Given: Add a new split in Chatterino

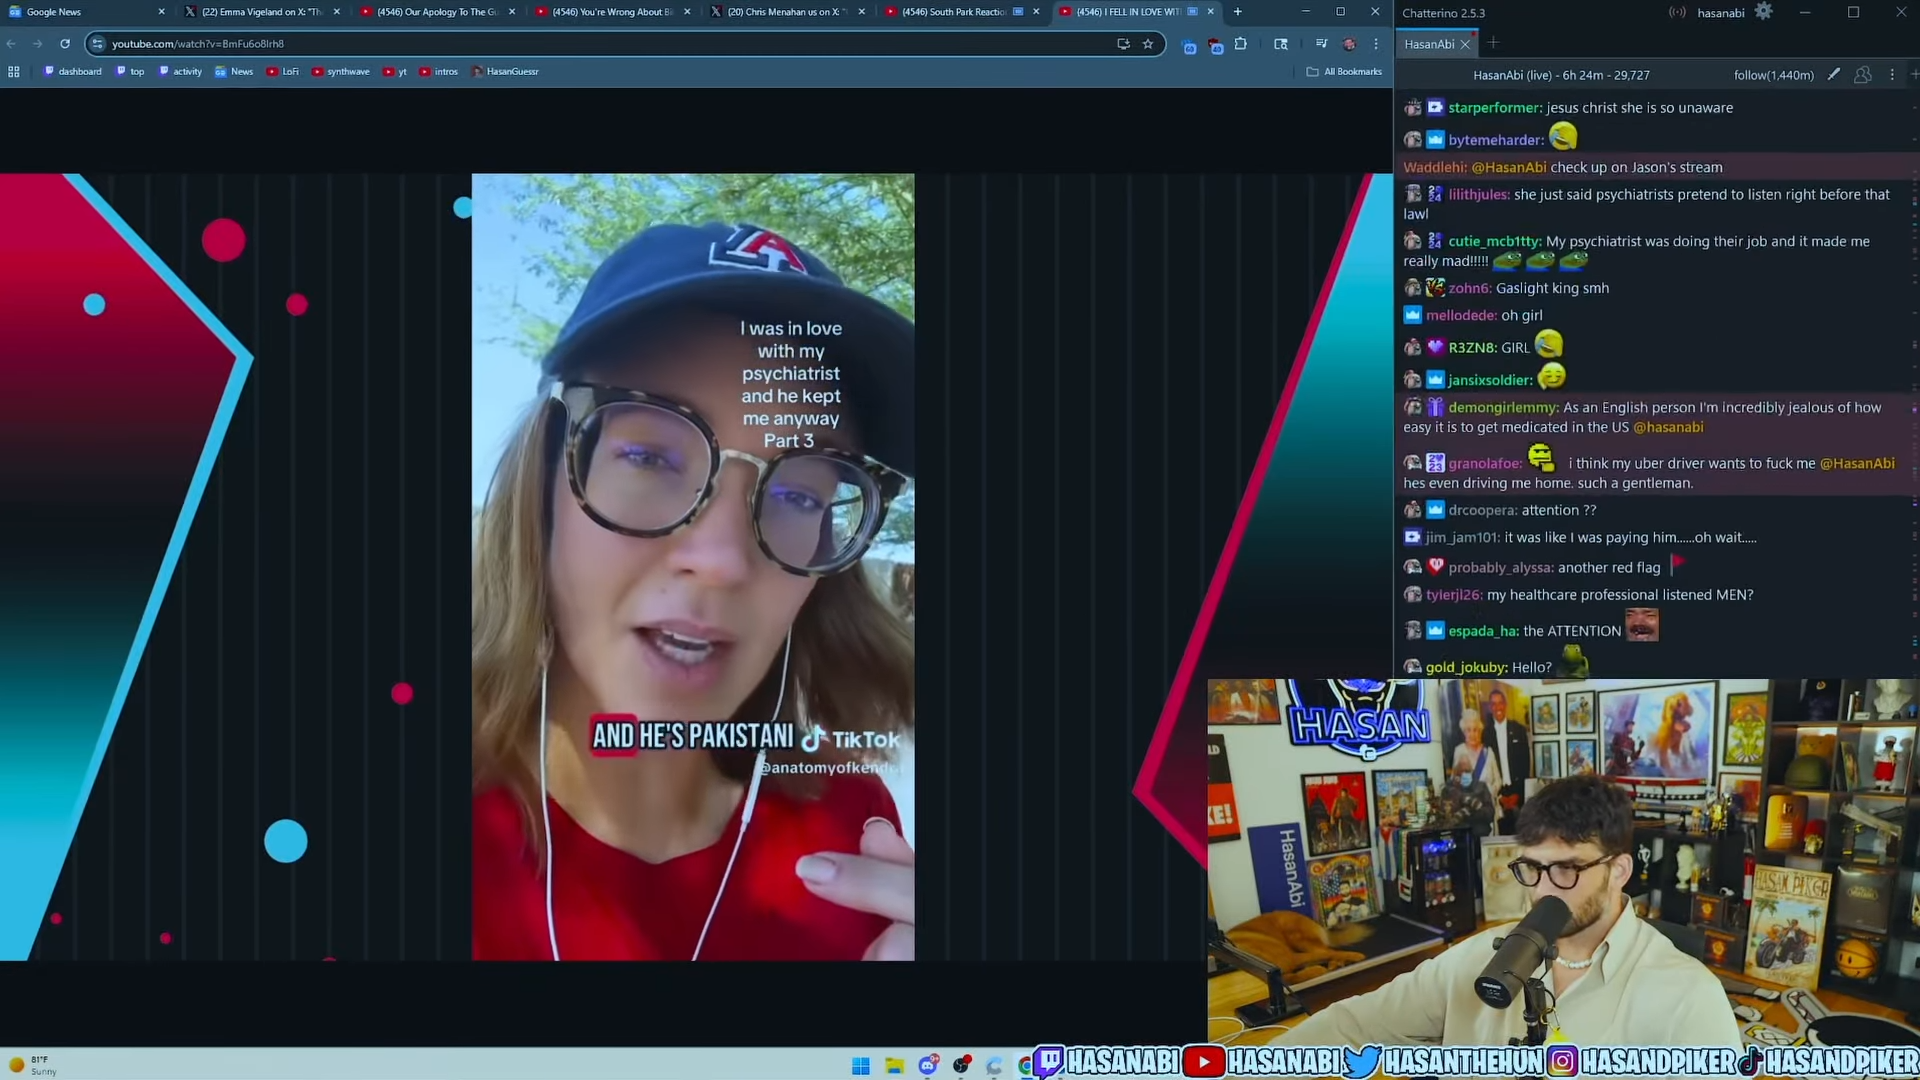Looking at the screenshot, I should pyautogui.click(x=1914, y=75).
